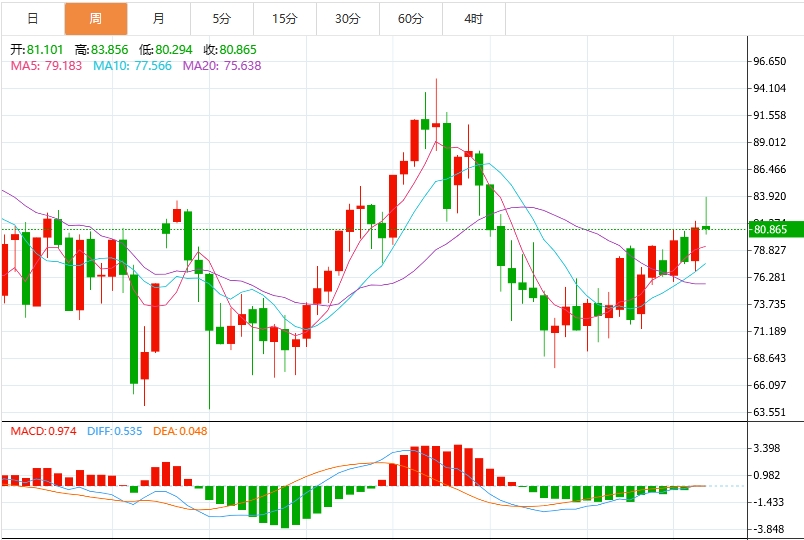Image resolution: width=804 pixels, height=540 pixels.
Task: Click the MA20: 75.638 indicator label
Action: (x=222, y=66)
